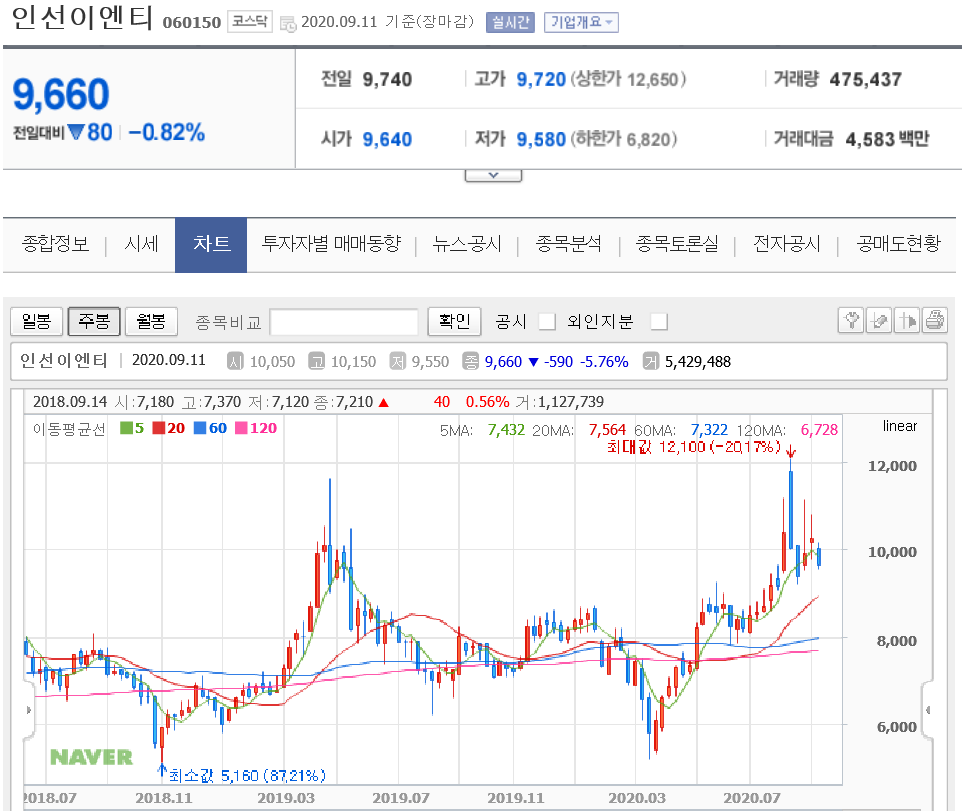Switch to monthly candles 월봉

tap(151, 321)
